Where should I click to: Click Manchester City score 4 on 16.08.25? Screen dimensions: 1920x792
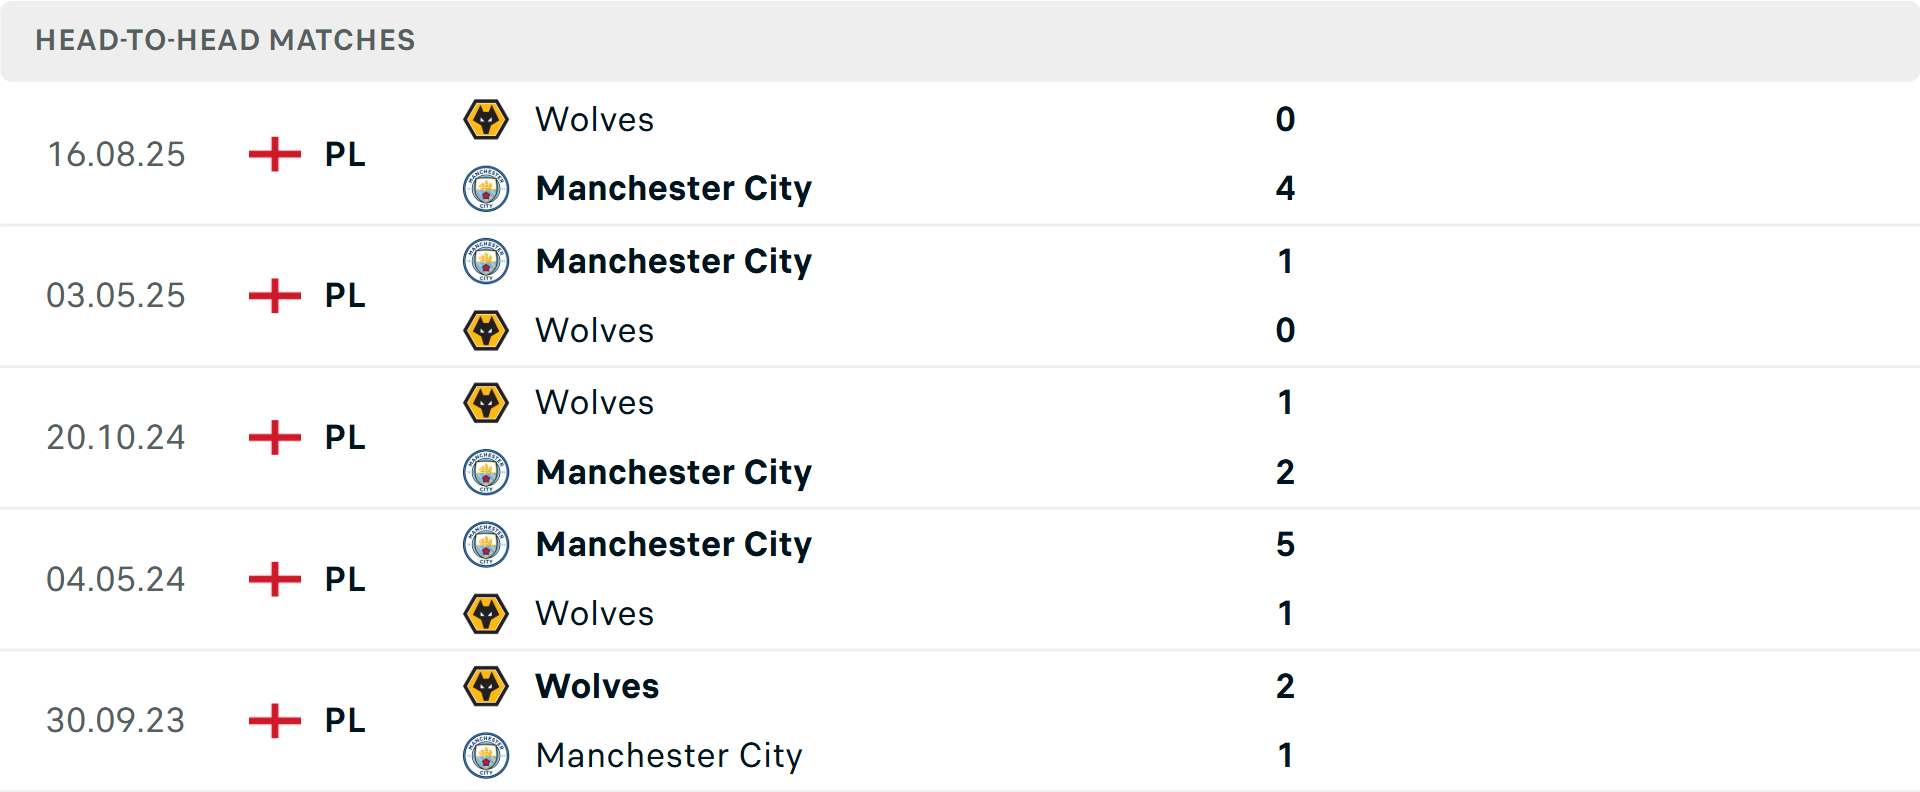[1285, 189]
